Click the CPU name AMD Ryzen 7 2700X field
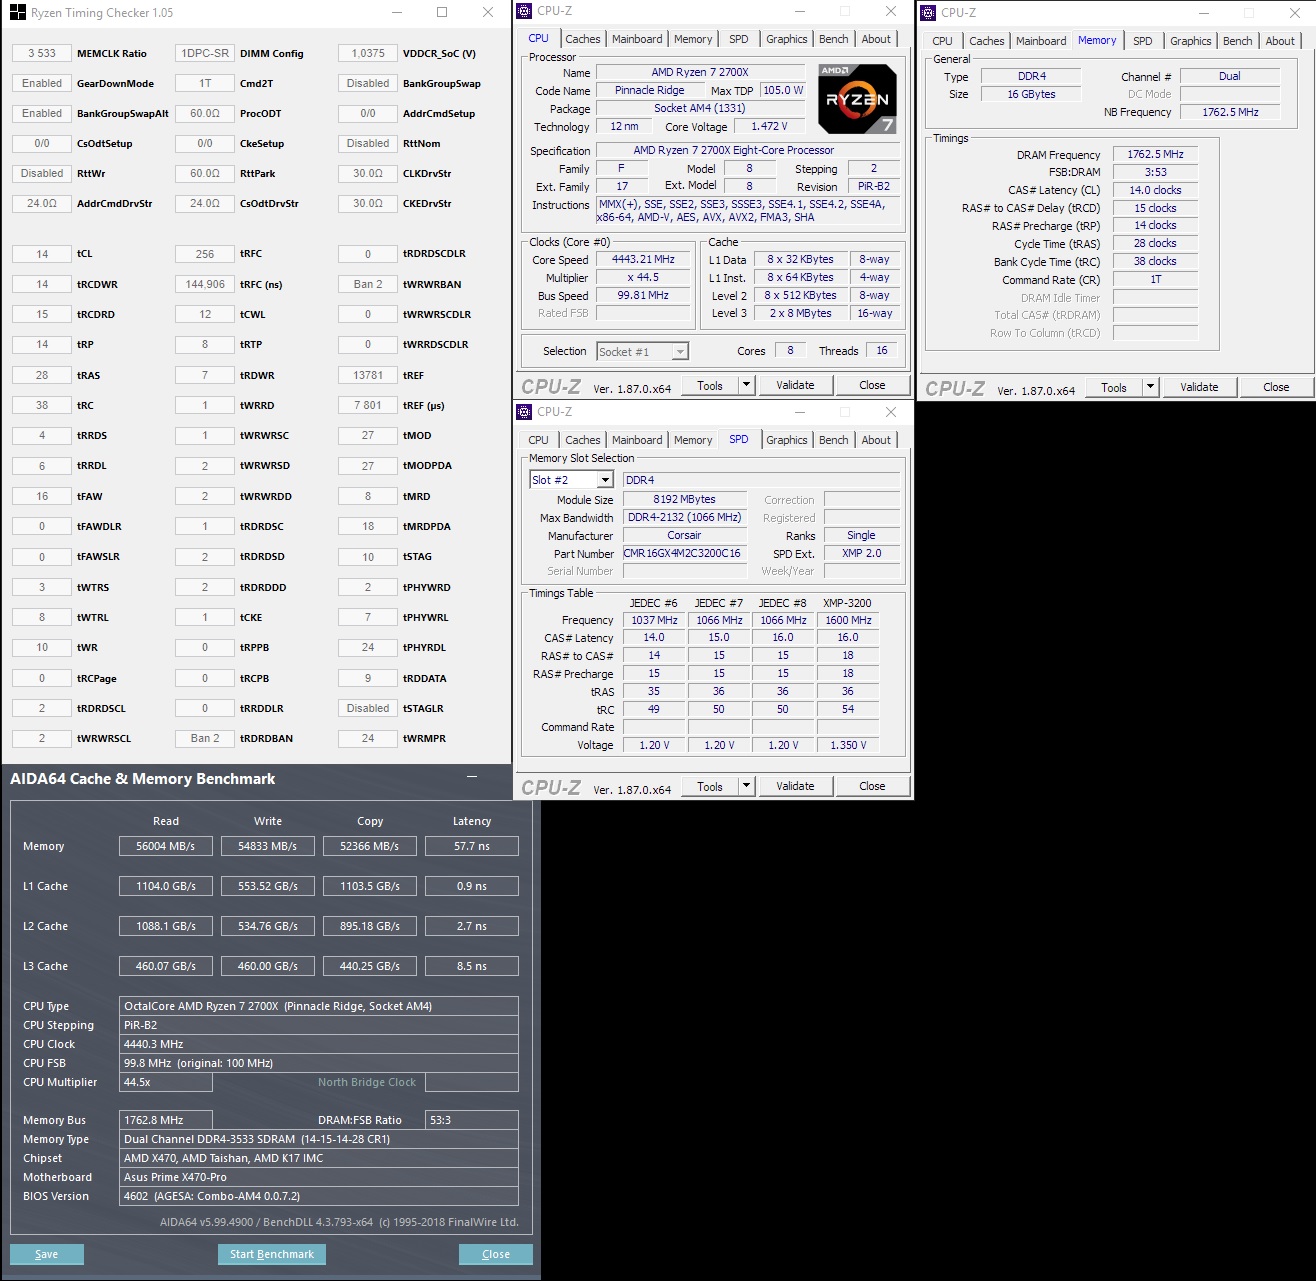Screen dimensions: 1316x1283 tap(700, 72)
